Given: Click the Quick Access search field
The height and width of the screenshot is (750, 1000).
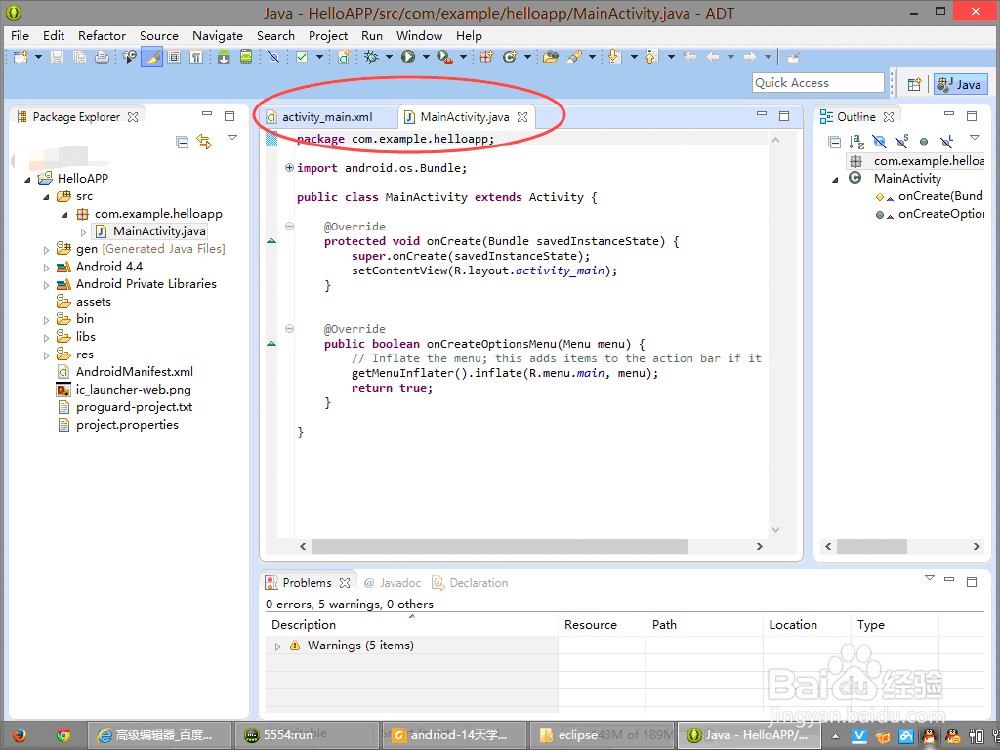Looking at the screenshot, I should [x=819, y=83].
